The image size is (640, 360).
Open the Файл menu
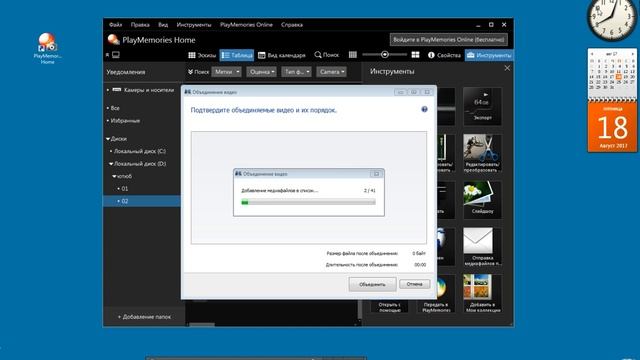coord(116,25)
